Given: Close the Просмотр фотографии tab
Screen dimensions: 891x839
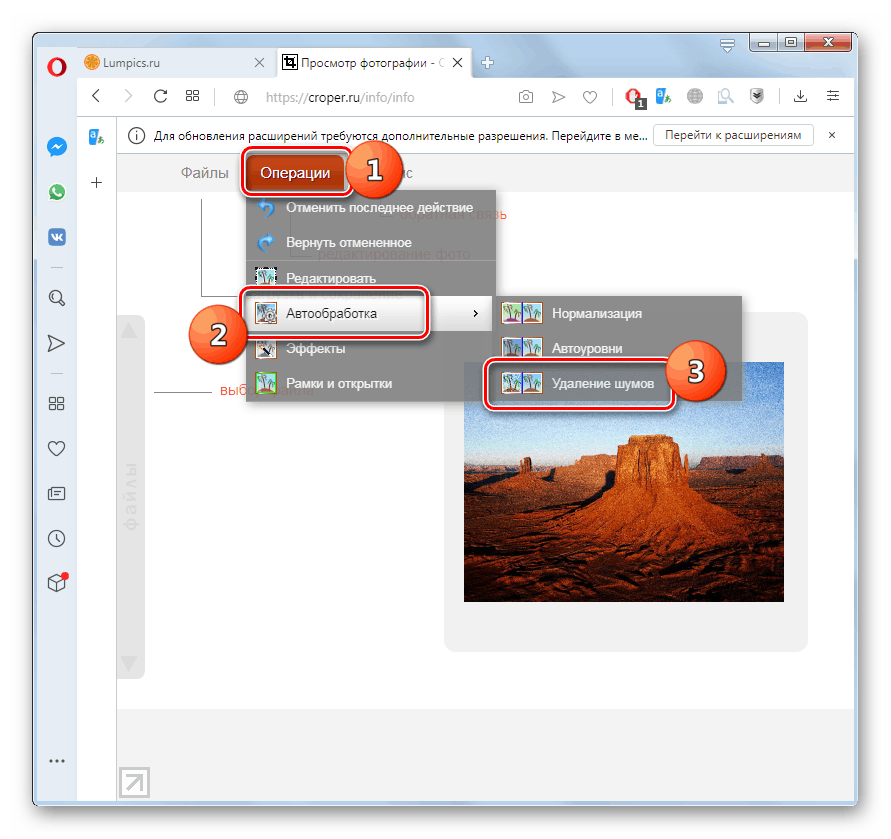Looking at the screenshot, I should (457, 63).
